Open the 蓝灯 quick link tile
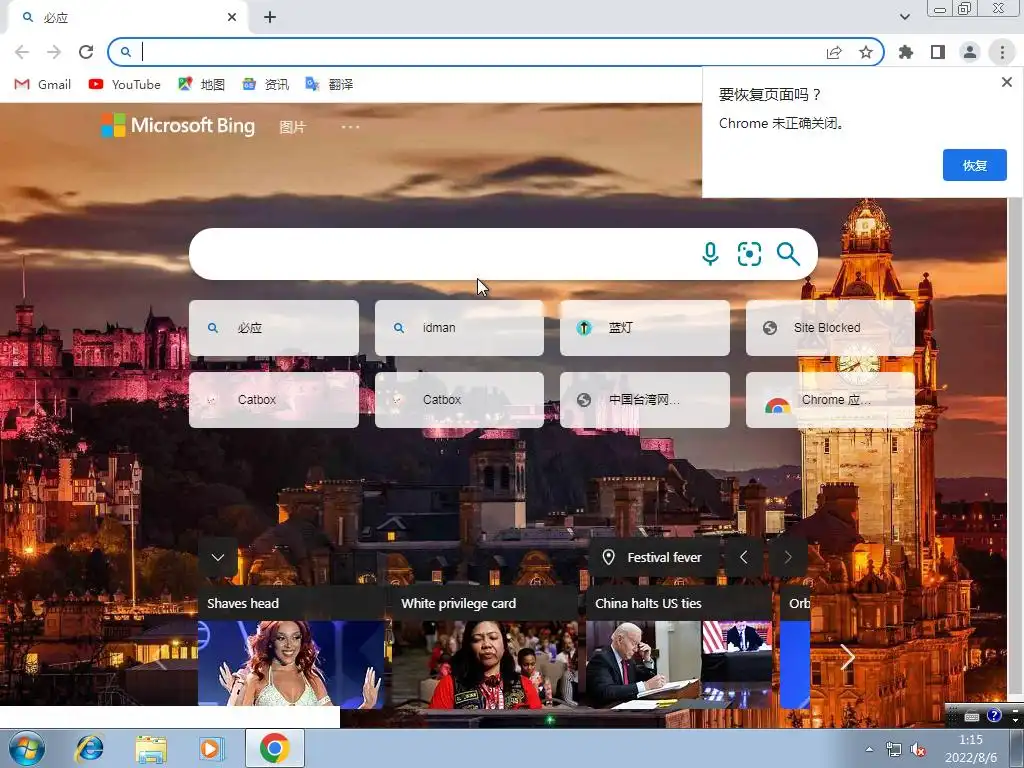This screenshot has height=768, width=1024. click(x=645, y=328)
